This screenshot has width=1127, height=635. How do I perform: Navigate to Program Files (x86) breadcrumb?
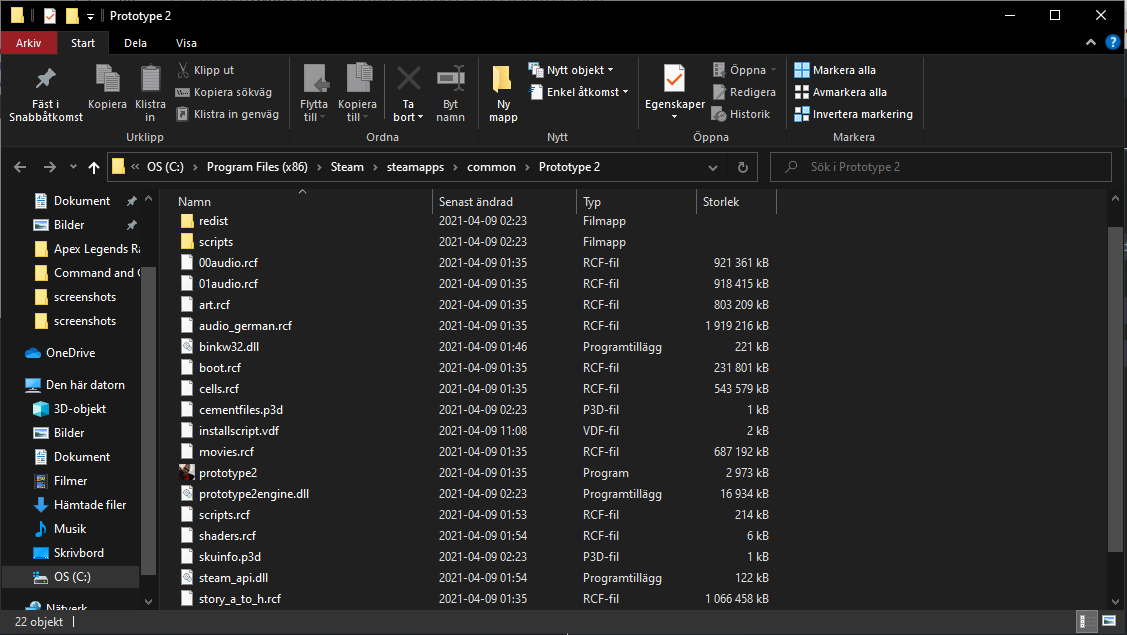pyautogui.click(x=257, y=167)
